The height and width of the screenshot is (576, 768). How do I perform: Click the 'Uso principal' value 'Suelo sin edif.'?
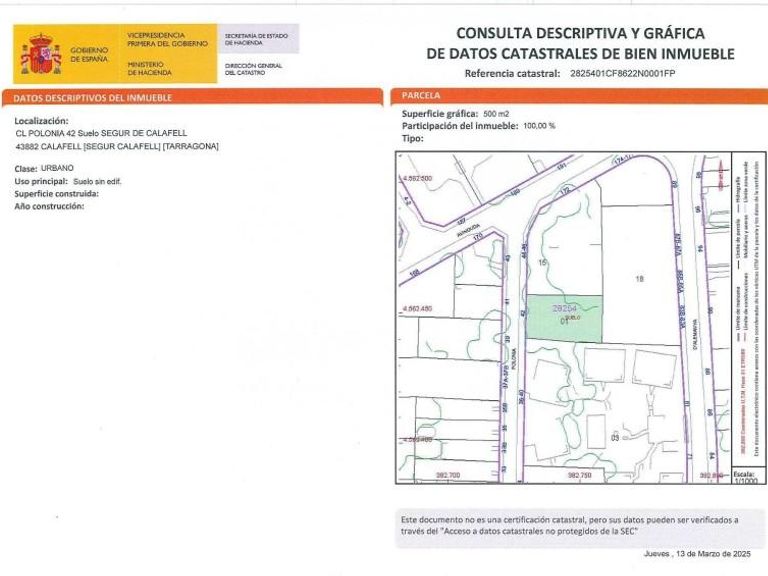point(97,181)
